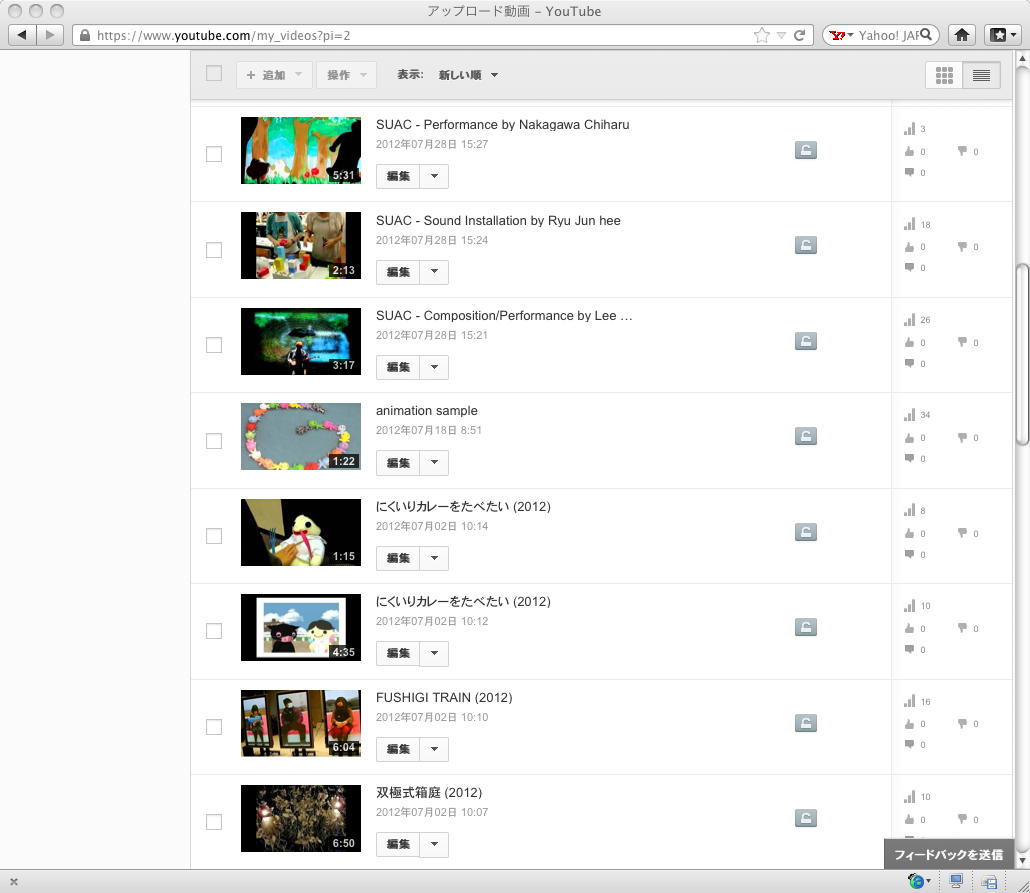Open address bar history dropdown arrow

[781, 35]
